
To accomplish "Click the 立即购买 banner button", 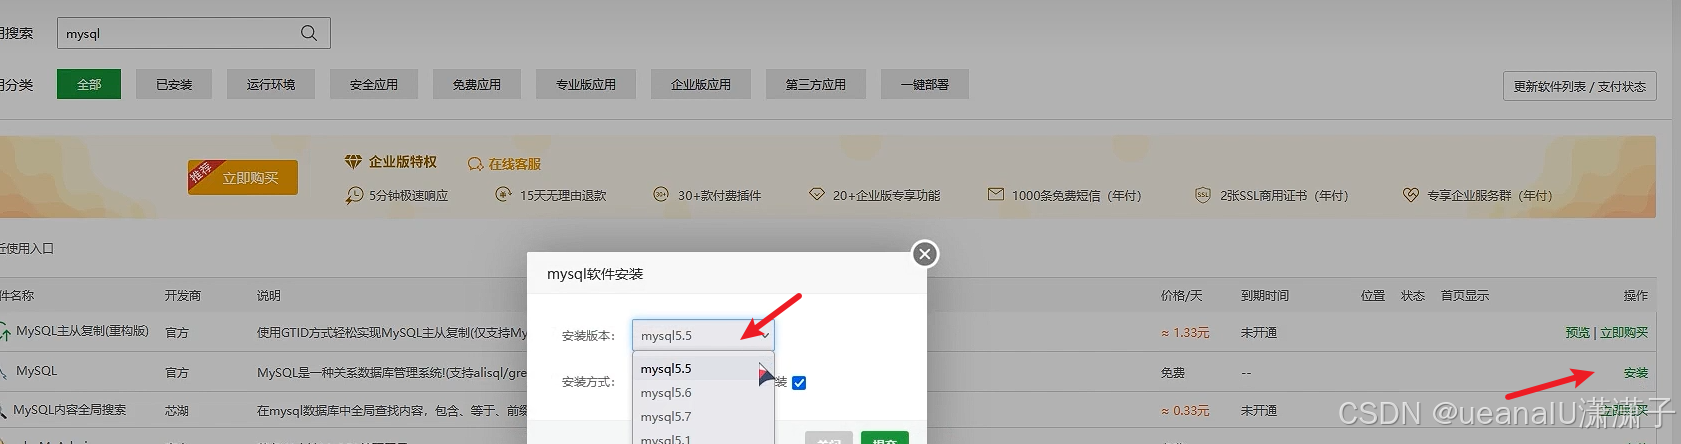I will tap(243, 177).
